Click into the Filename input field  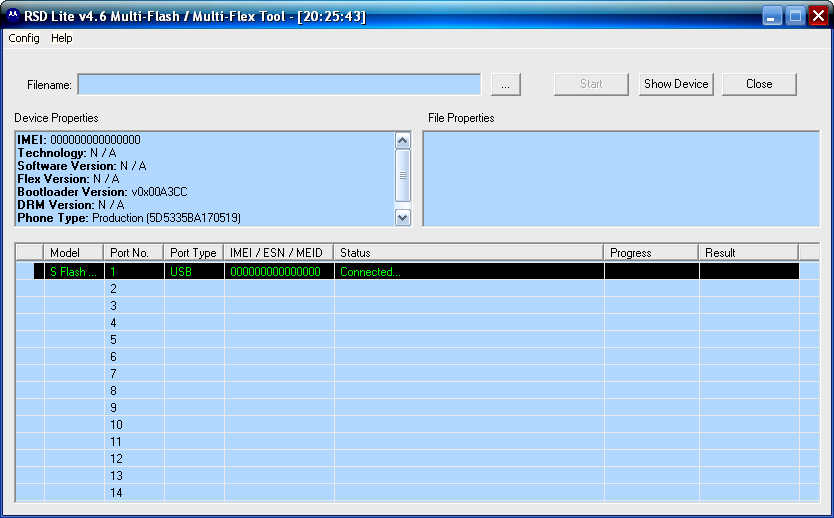point(279,85)
